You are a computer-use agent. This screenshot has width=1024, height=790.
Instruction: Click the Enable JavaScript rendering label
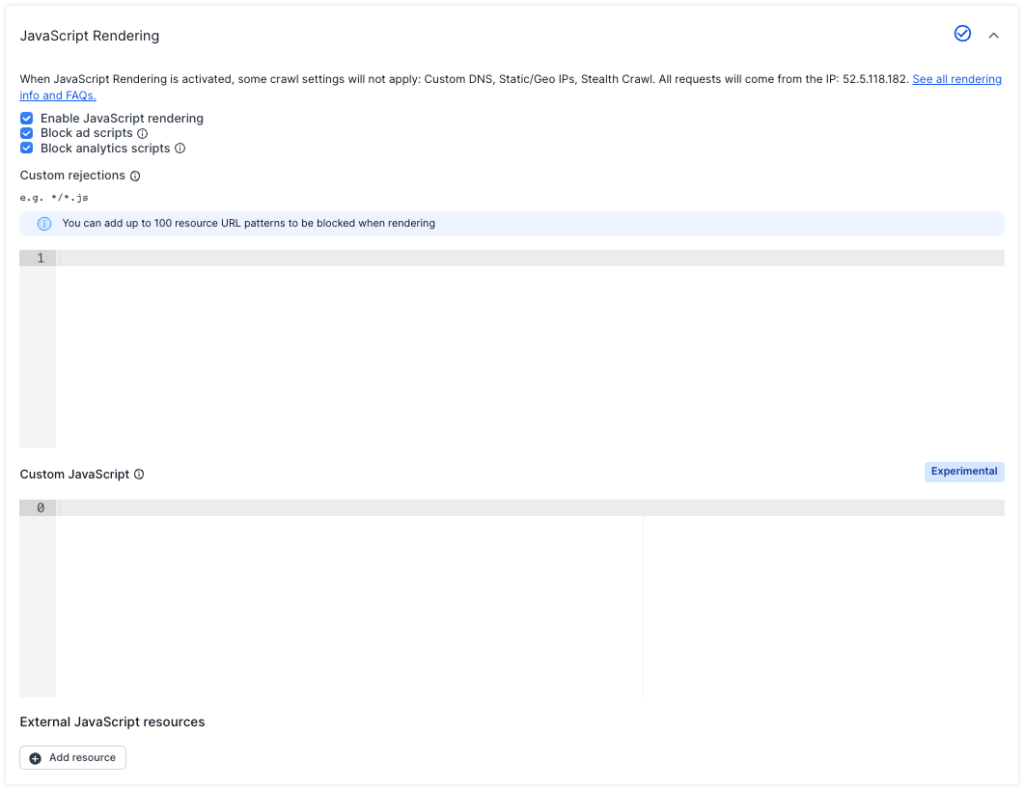(x=122, y=118)
